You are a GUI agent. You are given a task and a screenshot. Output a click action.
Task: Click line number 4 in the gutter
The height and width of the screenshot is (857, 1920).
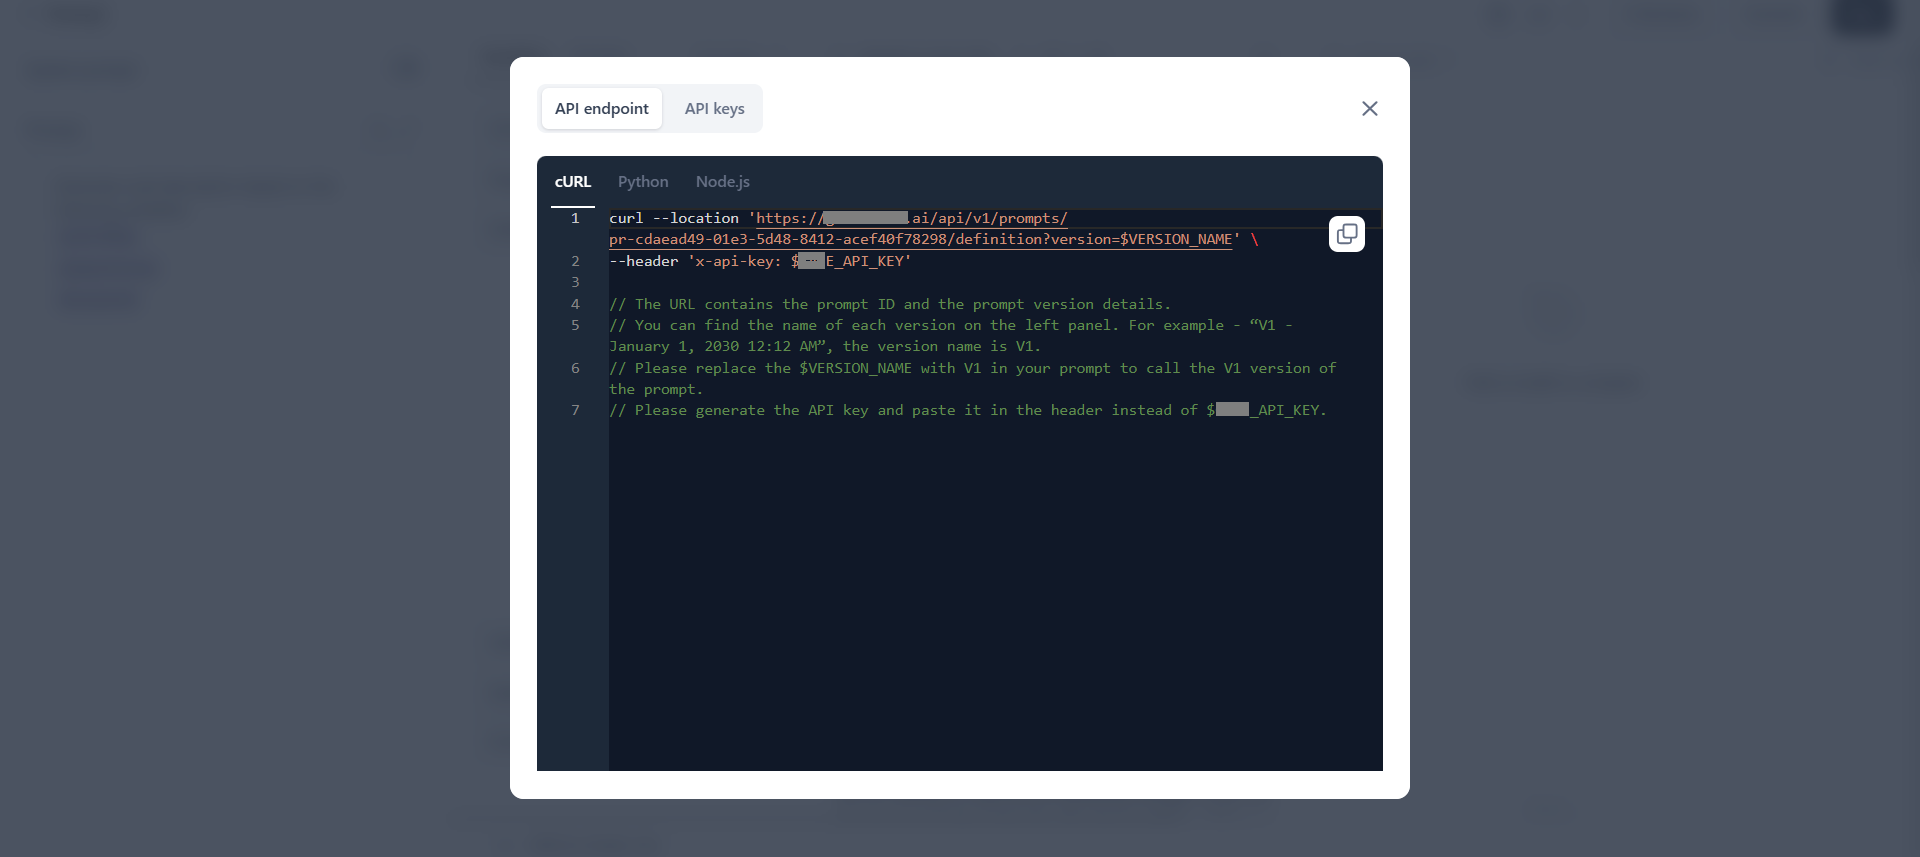[575, 305]
